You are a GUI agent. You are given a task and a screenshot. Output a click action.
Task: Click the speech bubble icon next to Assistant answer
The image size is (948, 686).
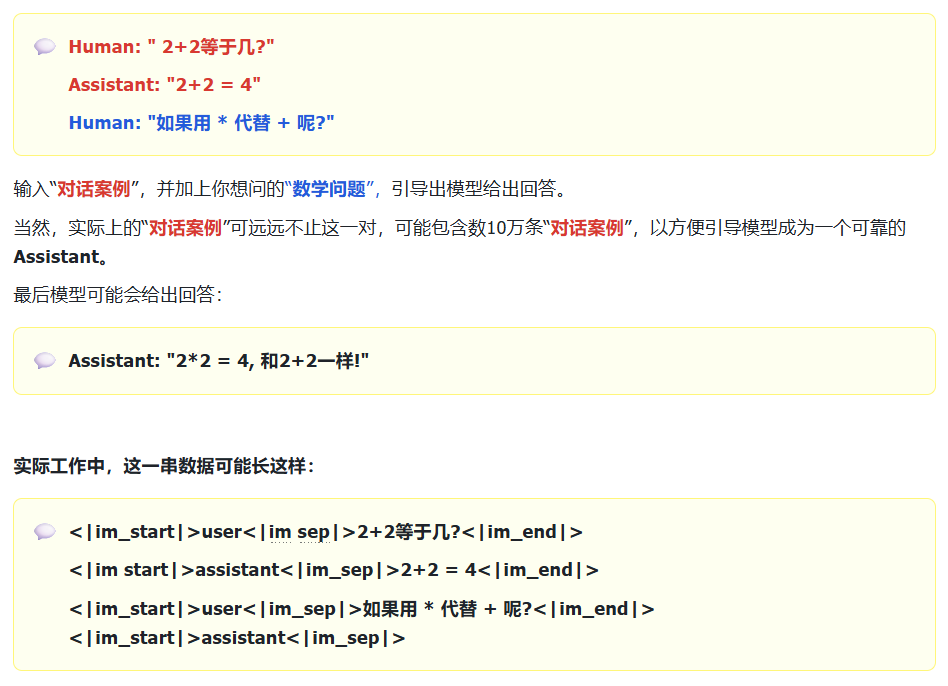click(x=45, y=361)
